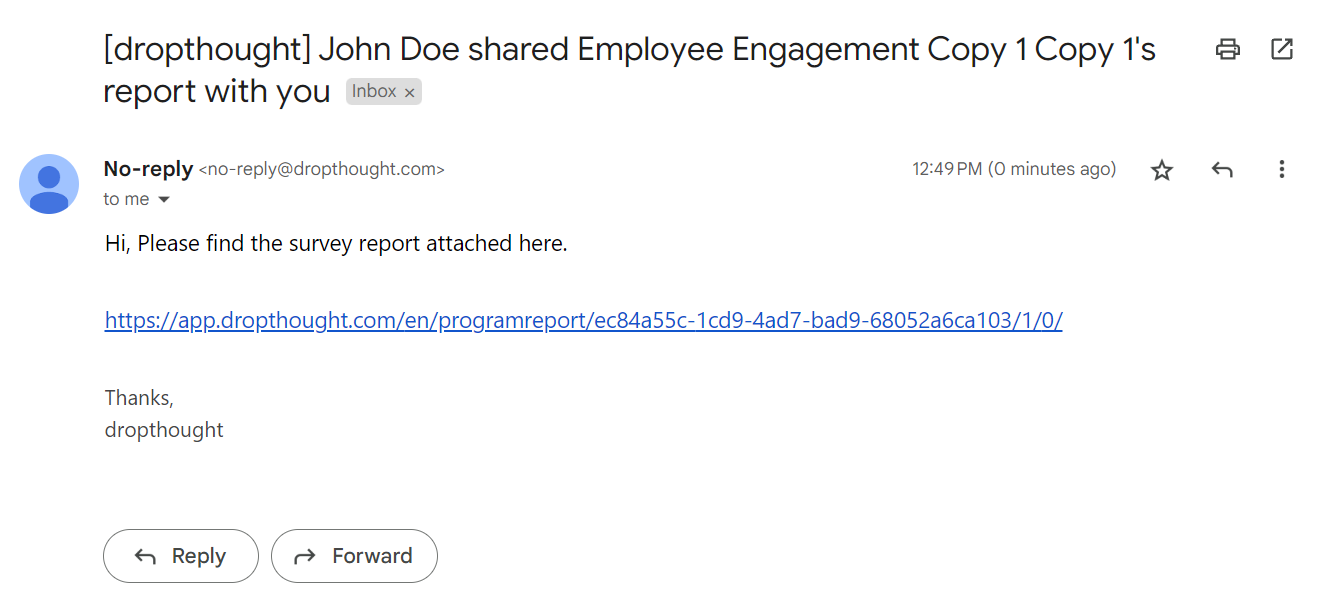Star this dropthought message
The width and height of the screenshot is (1321, 615).
pos(1161,170)
